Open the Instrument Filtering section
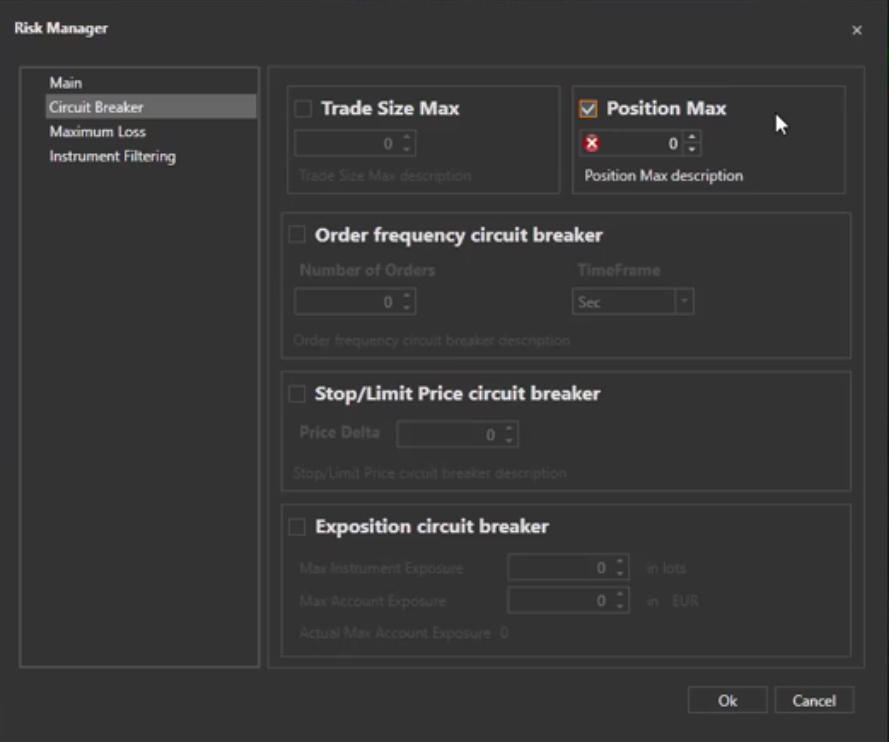Screen dimensions: 889x742 (112, 156)
